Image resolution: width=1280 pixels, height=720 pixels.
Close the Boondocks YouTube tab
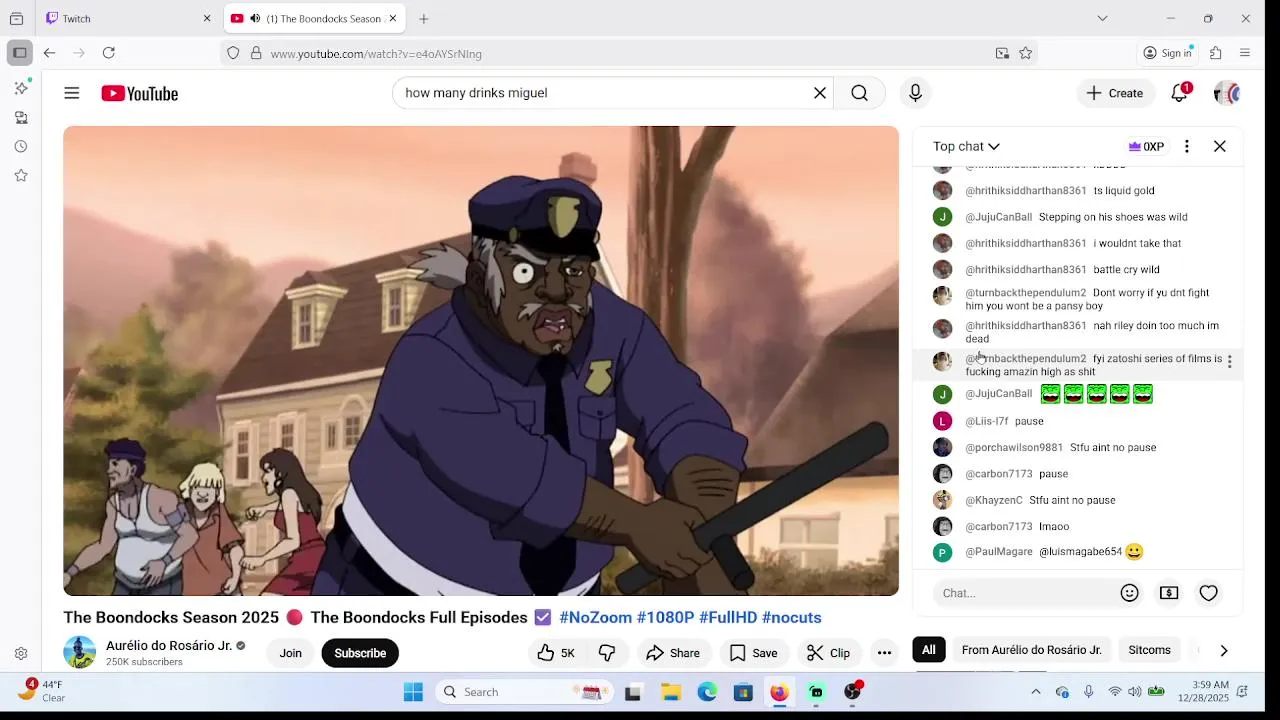coord(393,18)
